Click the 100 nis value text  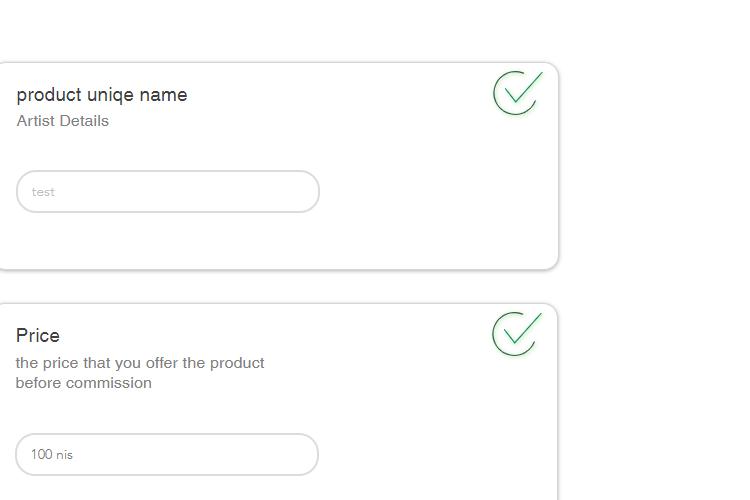click(52, 455)
